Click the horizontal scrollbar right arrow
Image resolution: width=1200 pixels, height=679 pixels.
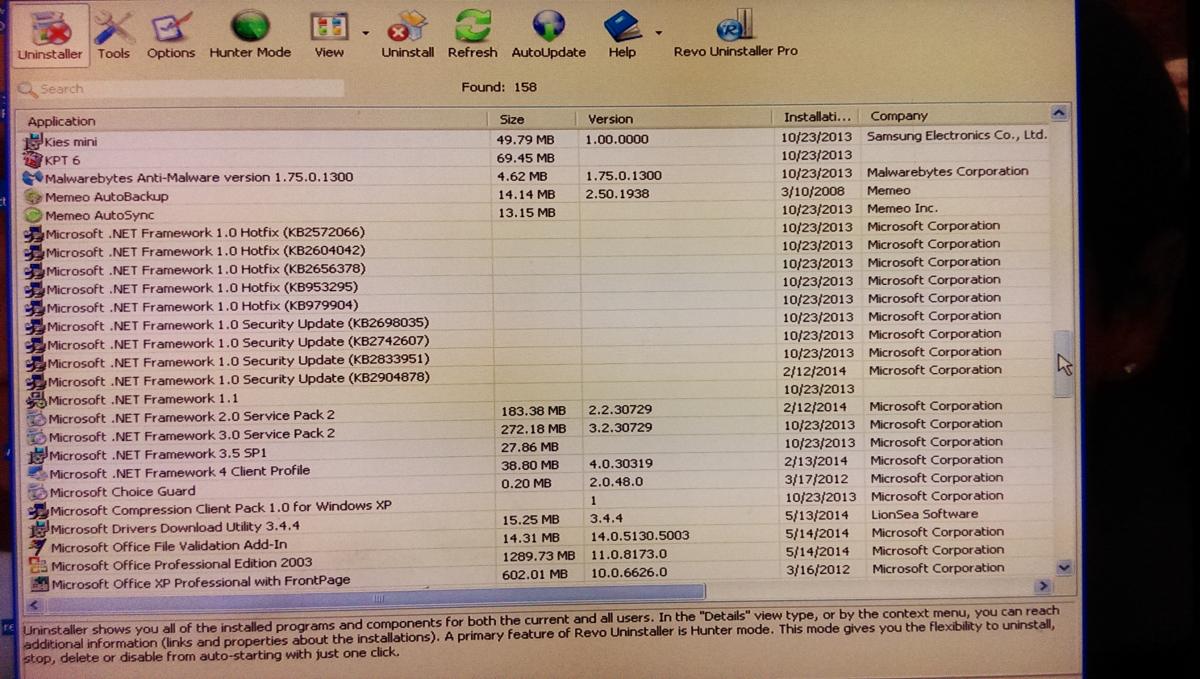coord(1044,586)
